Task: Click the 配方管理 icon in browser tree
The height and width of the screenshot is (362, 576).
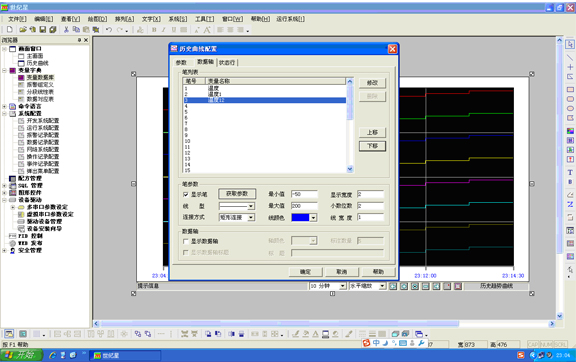Action: click(x=12, y=178)
